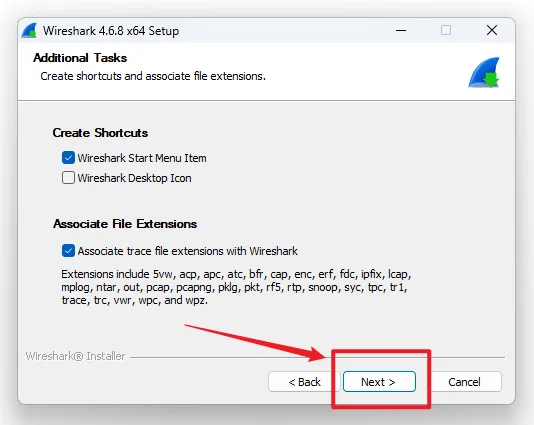This screenshot has width=534, height=425.
Task: Click the 'Associate File Extensions' section heading
Action: click(x=125, y=224)
